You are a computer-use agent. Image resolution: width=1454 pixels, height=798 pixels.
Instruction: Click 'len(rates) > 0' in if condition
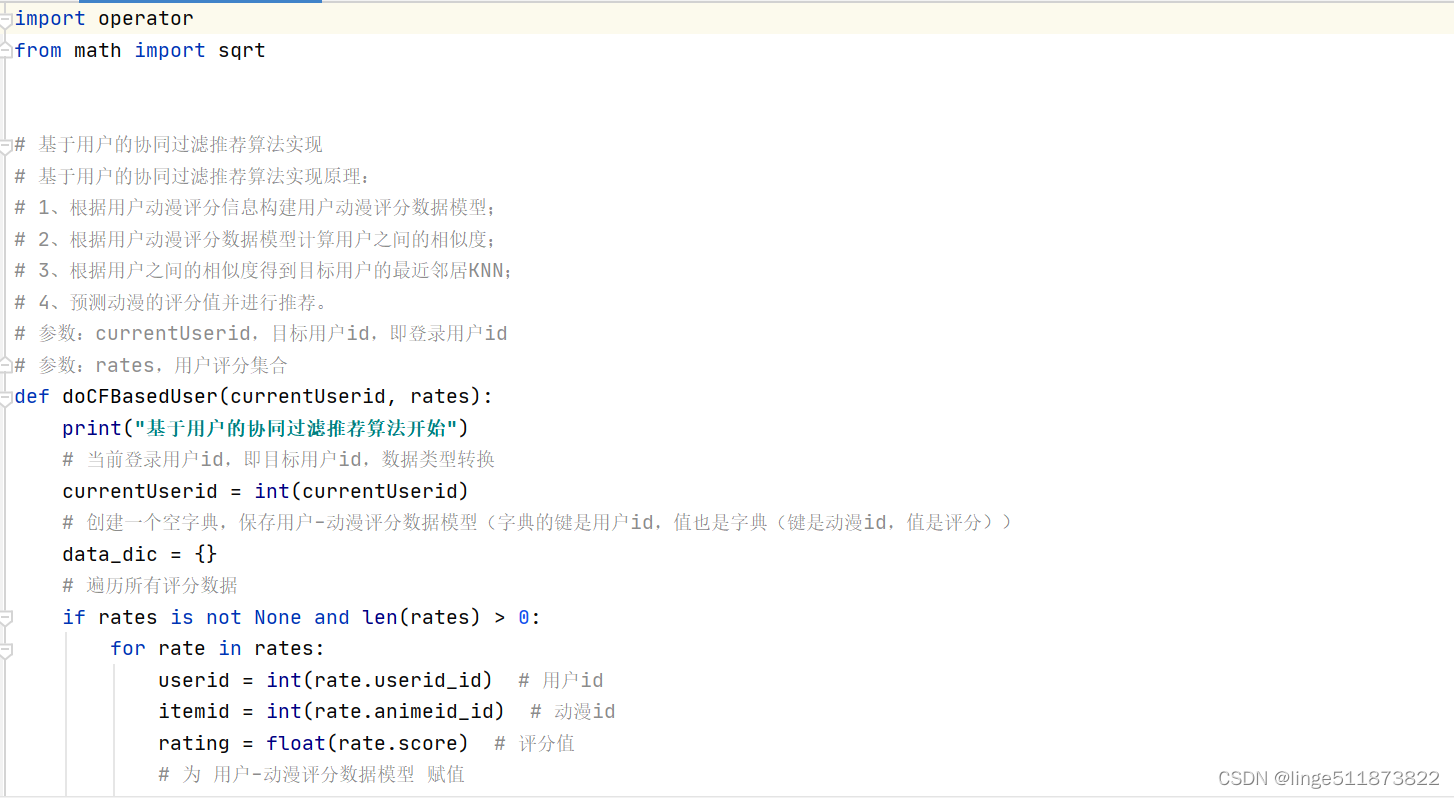[446, 618]
